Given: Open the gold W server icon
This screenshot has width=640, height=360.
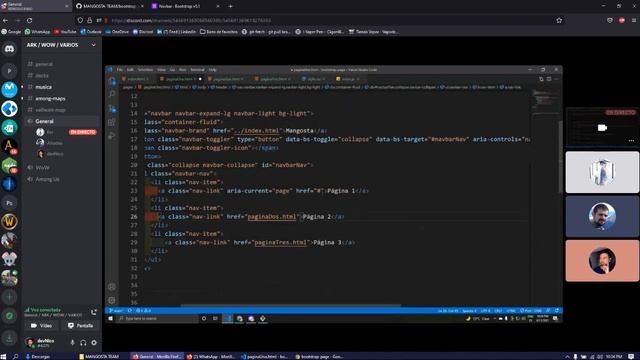Looking at the screenshot, I should [9, 222].
